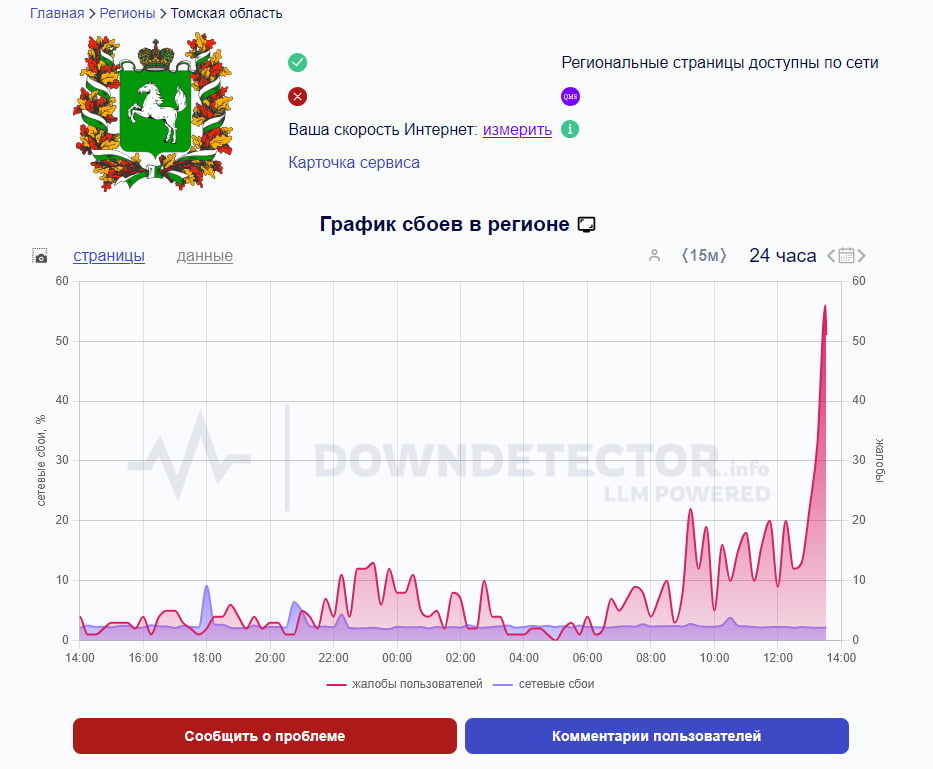Click the green info icon next to измерить
This screenshot has width=933, height=769.
(x=569, y=129)
